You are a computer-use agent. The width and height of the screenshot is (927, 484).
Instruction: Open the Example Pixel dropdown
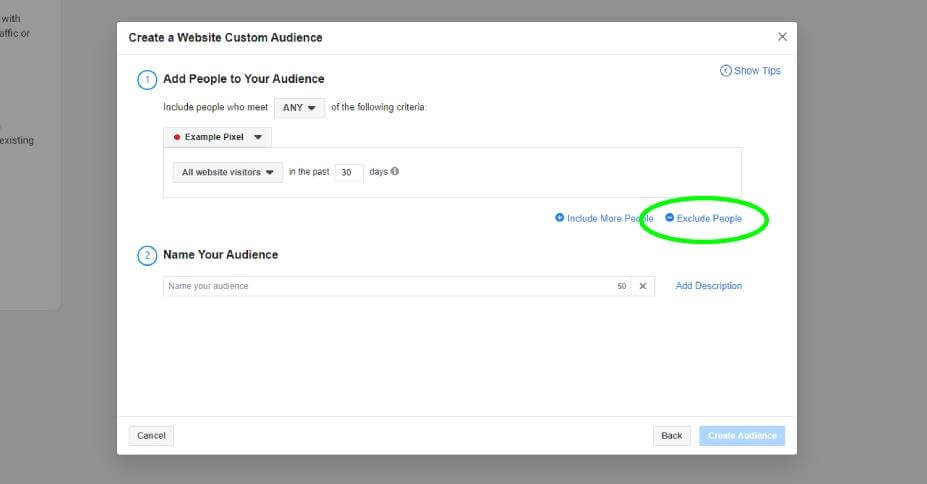tap(217, 137)
